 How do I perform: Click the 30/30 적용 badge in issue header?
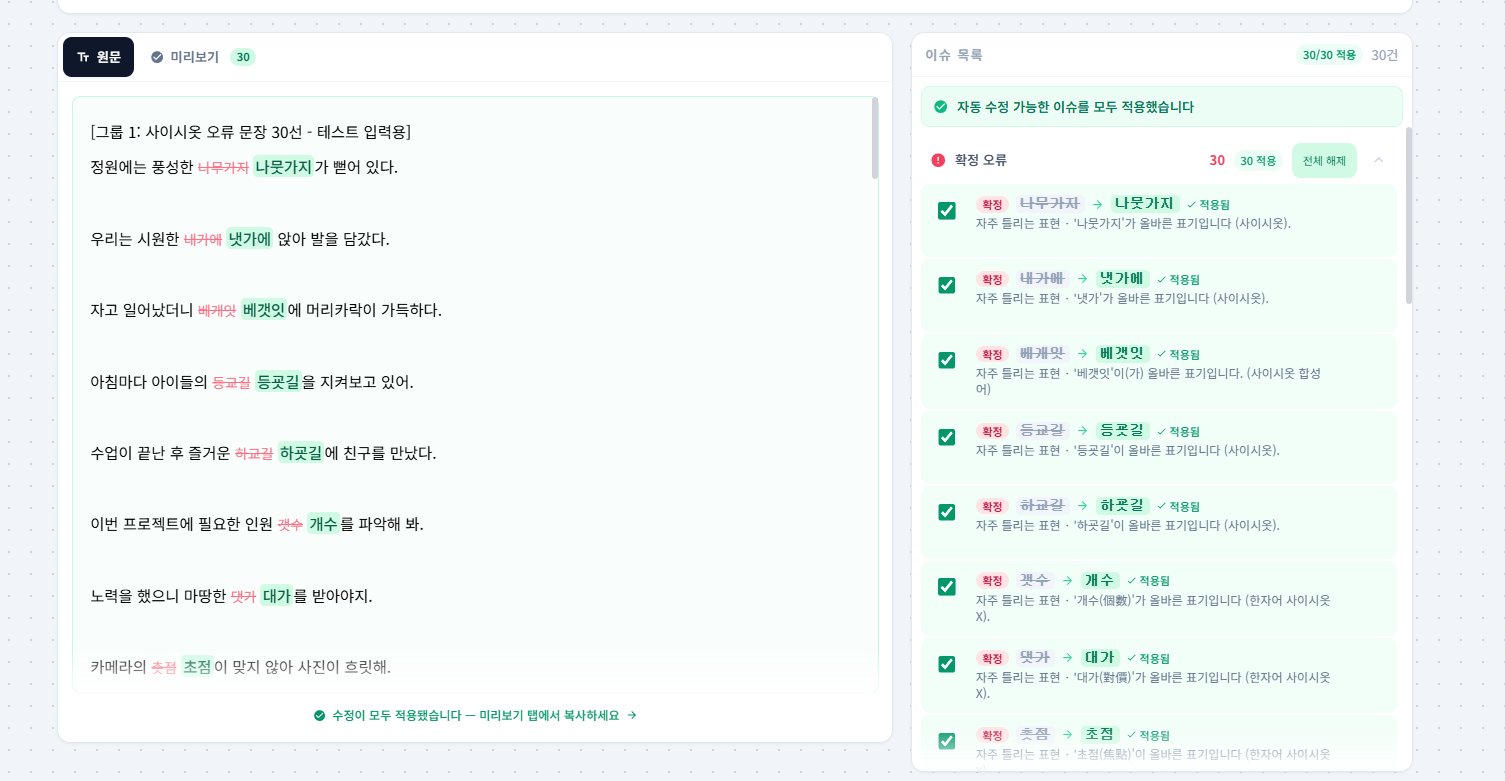[x=1329, y=55]
